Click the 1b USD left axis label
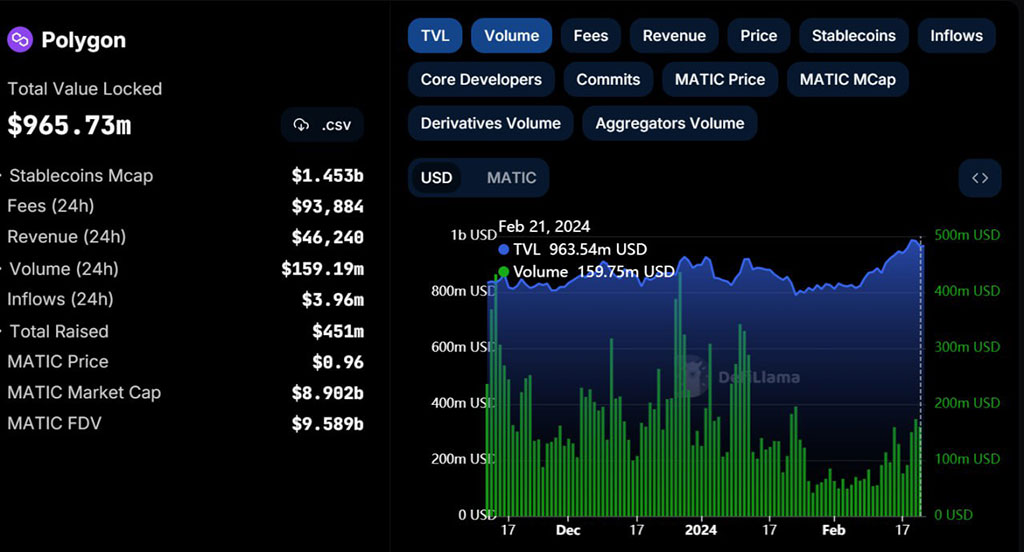Screen dimensions: 1024x552 point(474,235)
